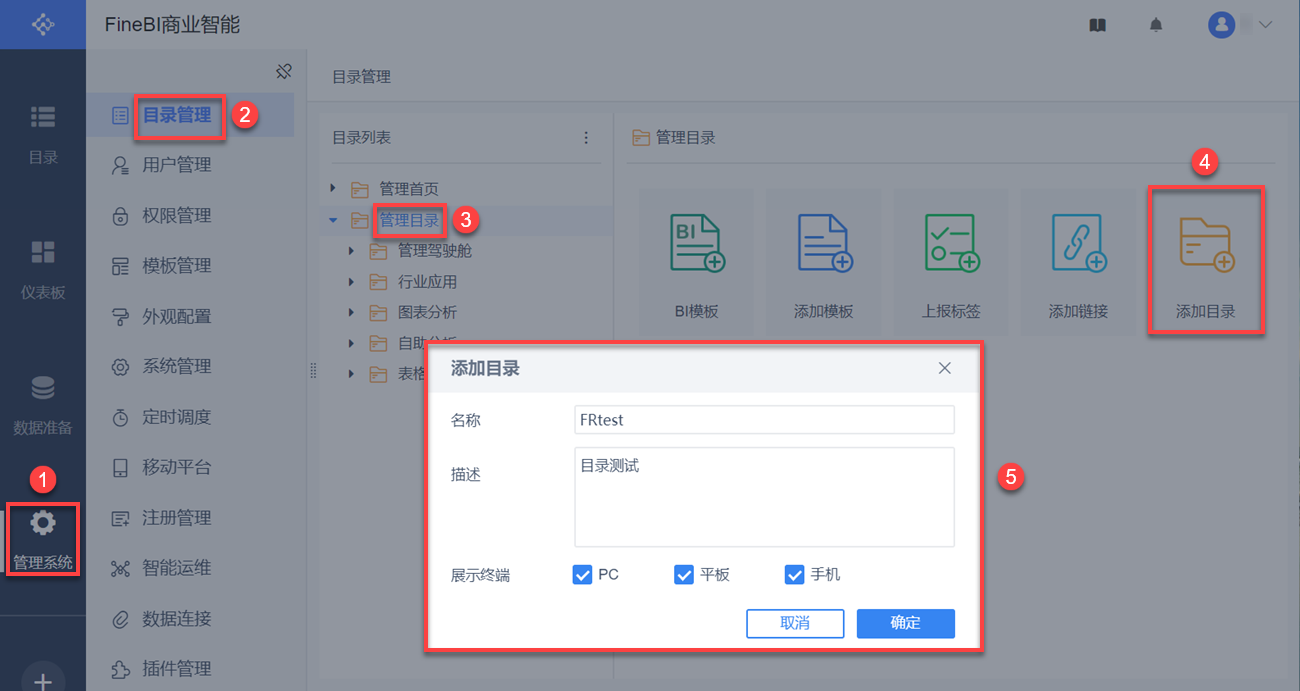Click the 添加链接 icon
This screenshot has height=691, width=1300.
[1078, 244]
